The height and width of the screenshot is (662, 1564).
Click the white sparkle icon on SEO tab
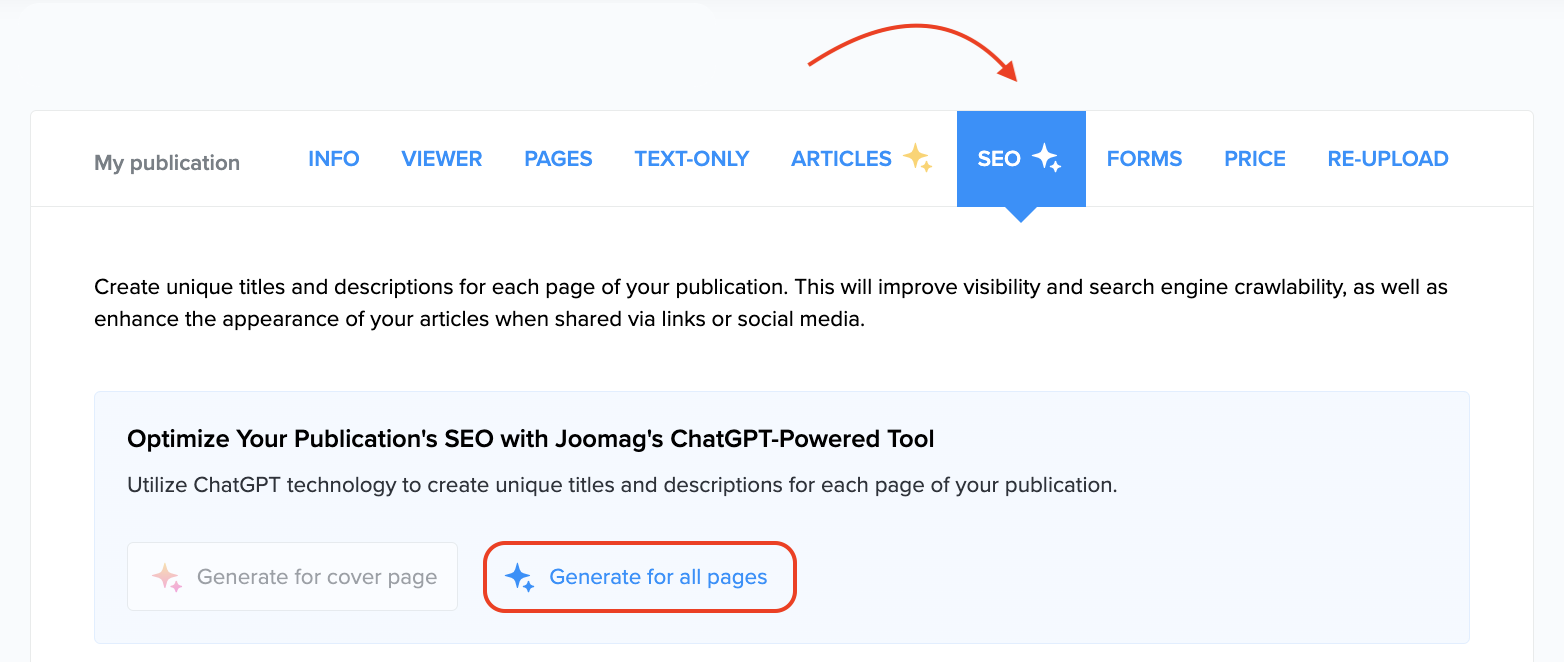(1046, 158)
